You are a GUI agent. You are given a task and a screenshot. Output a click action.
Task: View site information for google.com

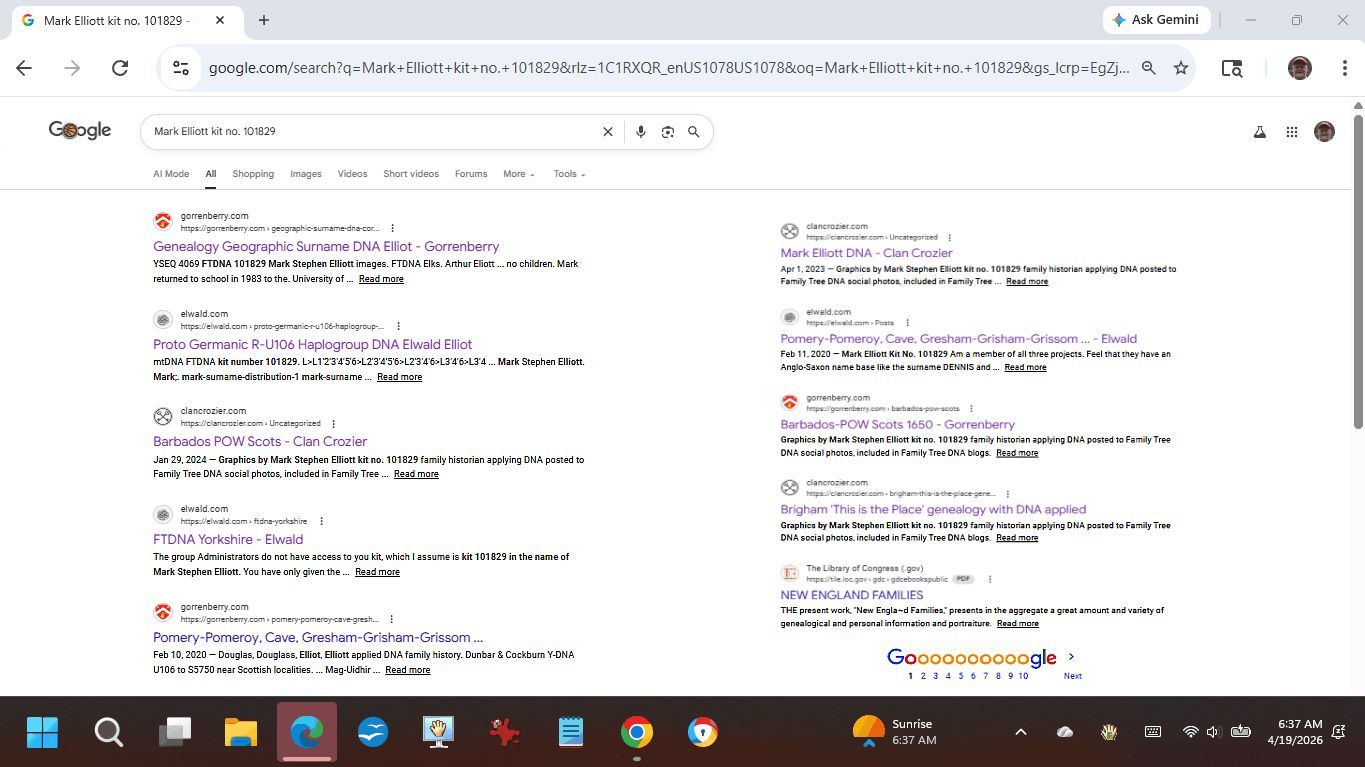click(181, 68)
